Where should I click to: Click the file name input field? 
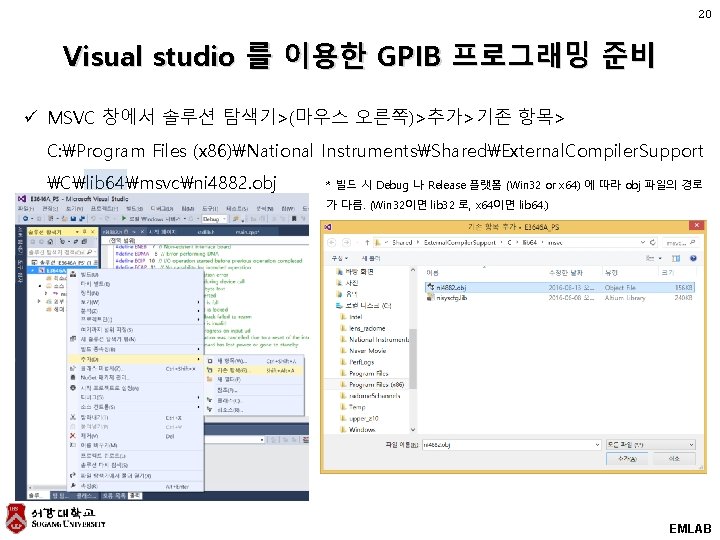click(x=511, y=444)
